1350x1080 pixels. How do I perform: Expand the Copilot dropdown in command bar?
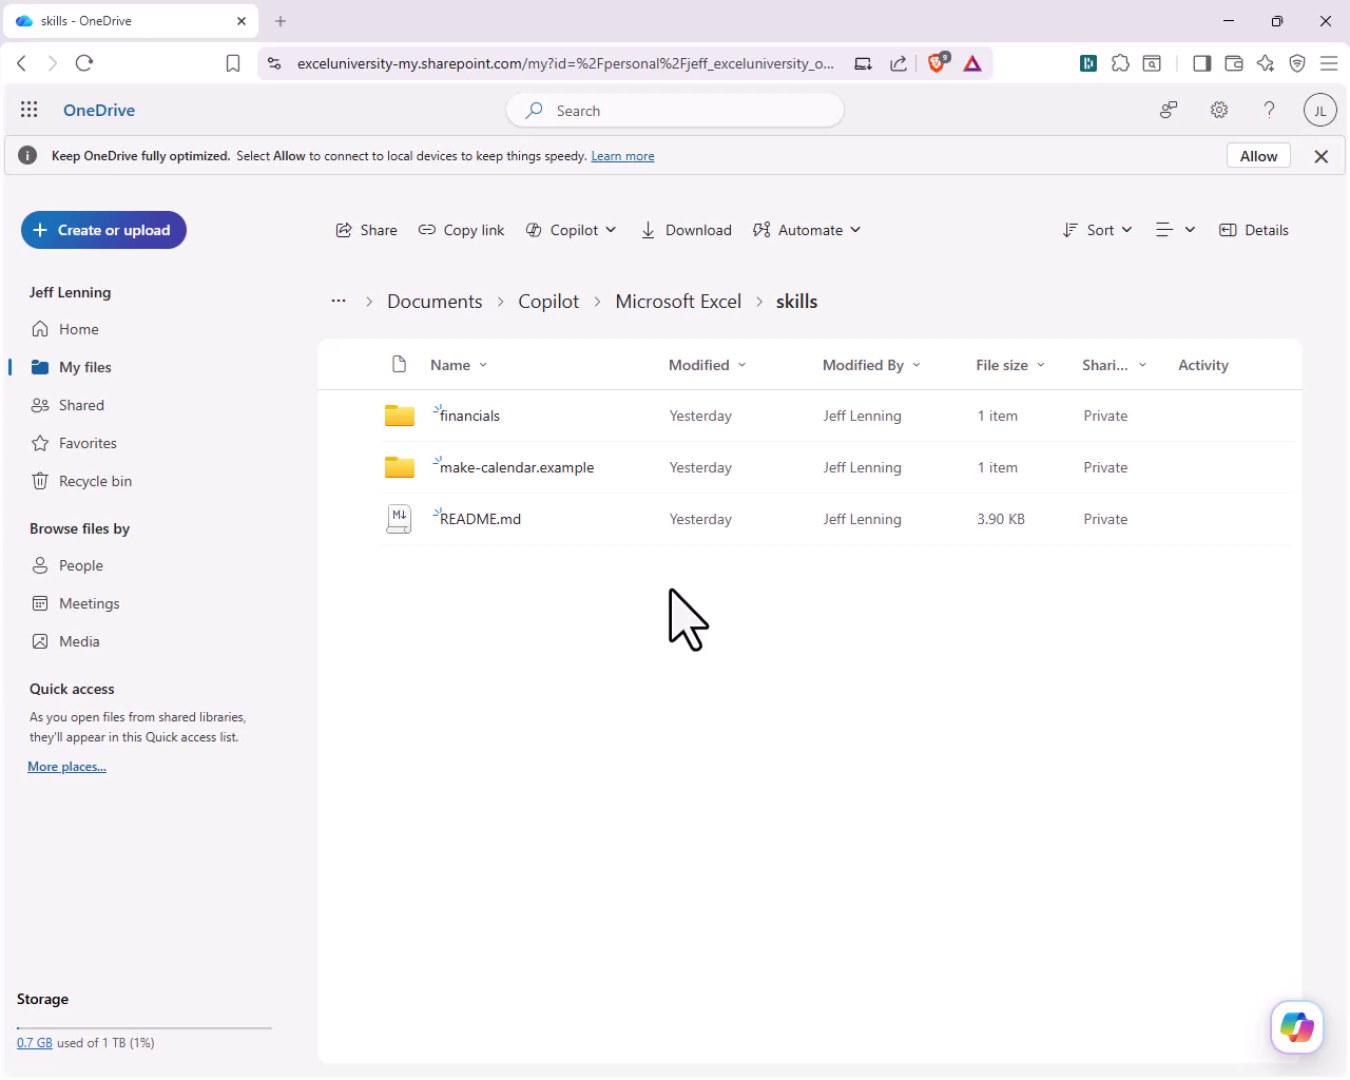(x=571, y=230)
